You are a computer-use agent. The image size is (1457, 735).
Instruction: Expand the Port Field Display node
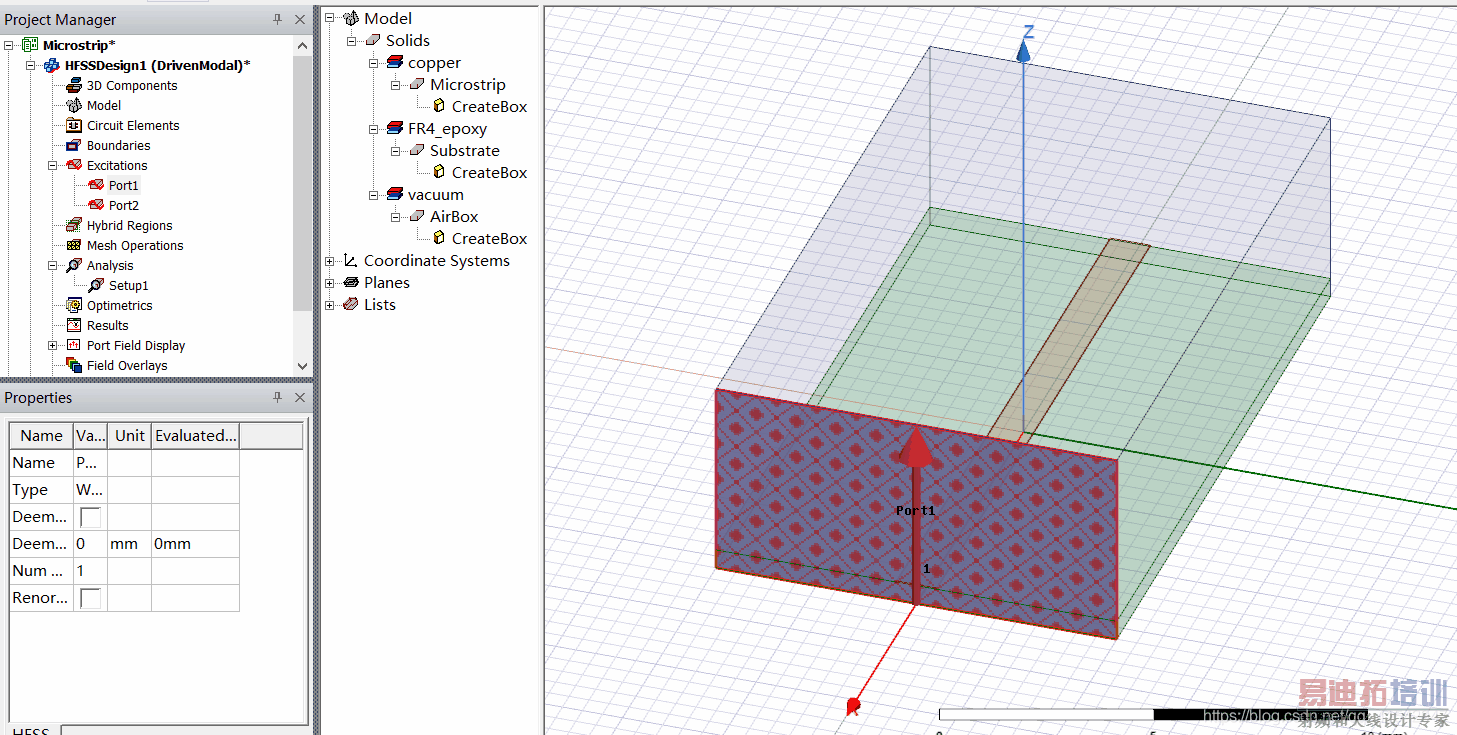click(53, 345)
